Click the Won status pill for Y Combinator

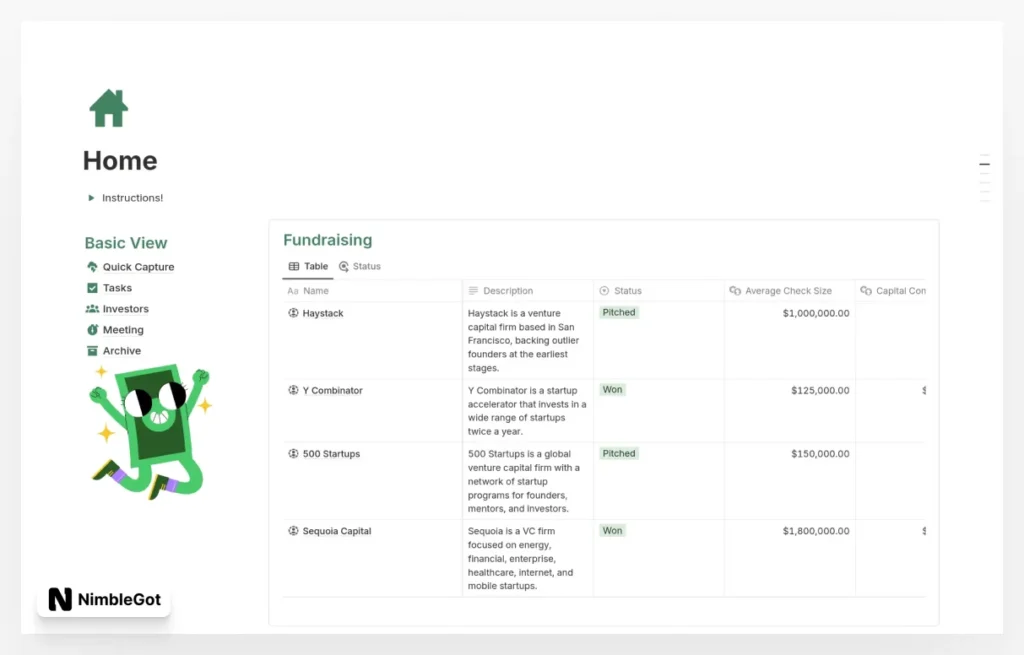pyautogui.click(x=612, y=390)
